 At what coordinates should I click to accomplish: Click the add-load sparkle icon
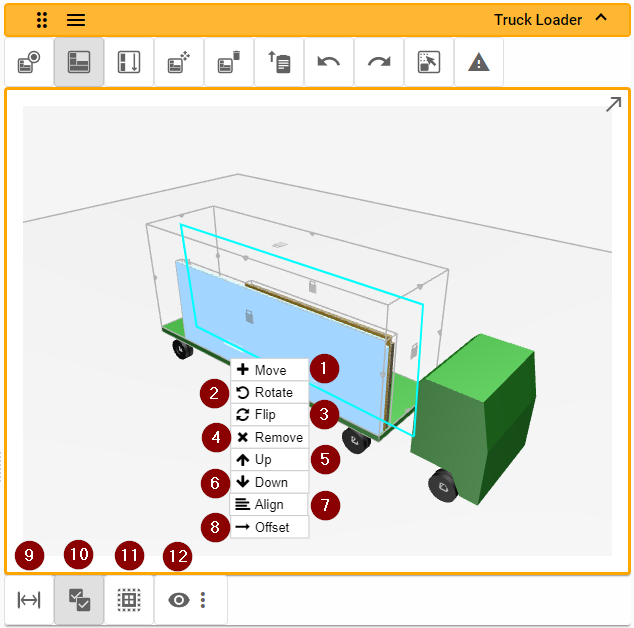(179, 62)
